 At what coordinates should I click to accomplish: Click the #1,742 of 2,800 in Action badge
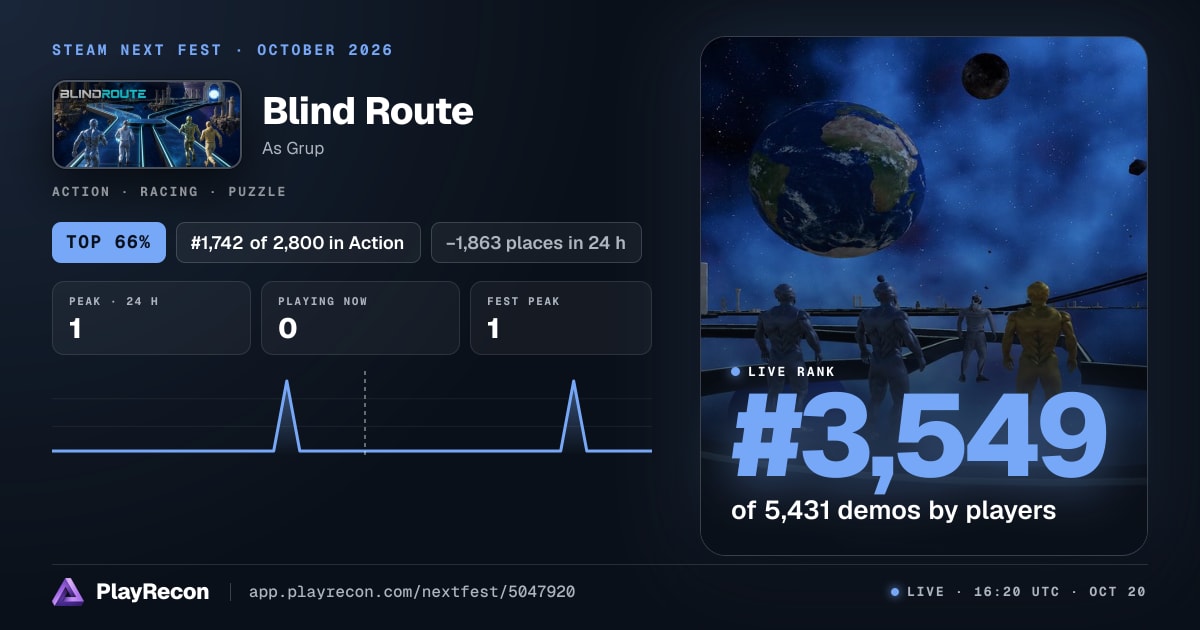[x=298, y=242]
